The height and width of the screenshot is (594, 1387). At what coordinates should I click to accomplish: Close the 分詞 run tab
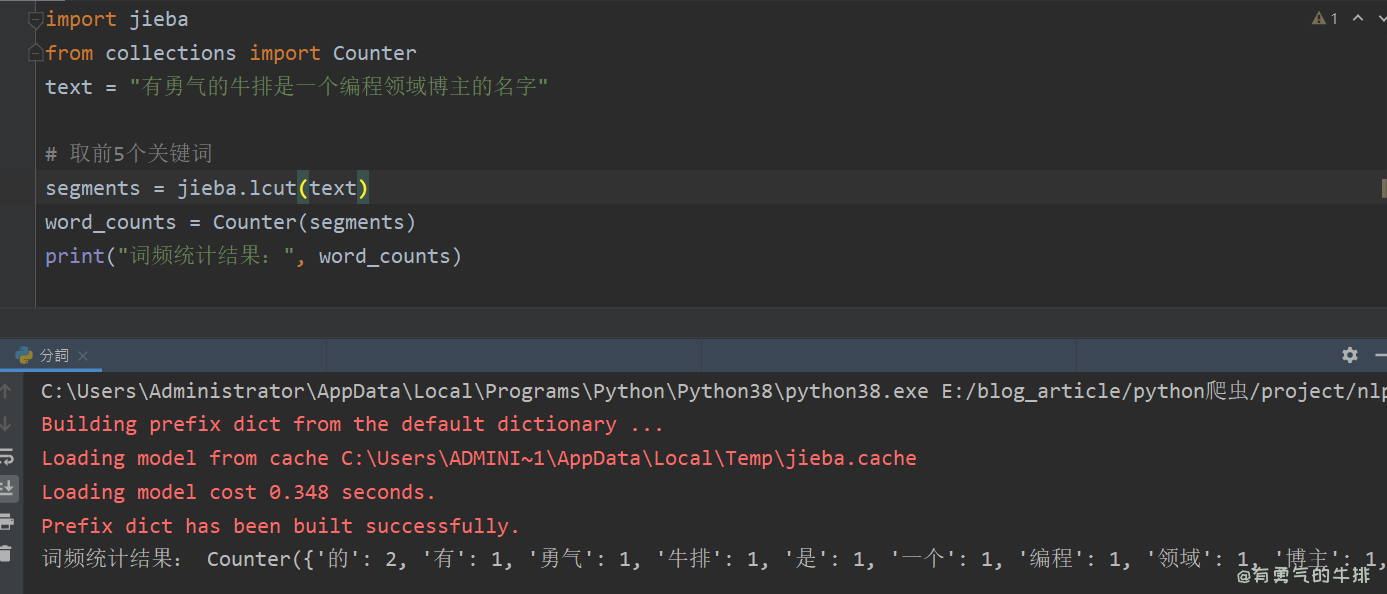pos(83,356)
